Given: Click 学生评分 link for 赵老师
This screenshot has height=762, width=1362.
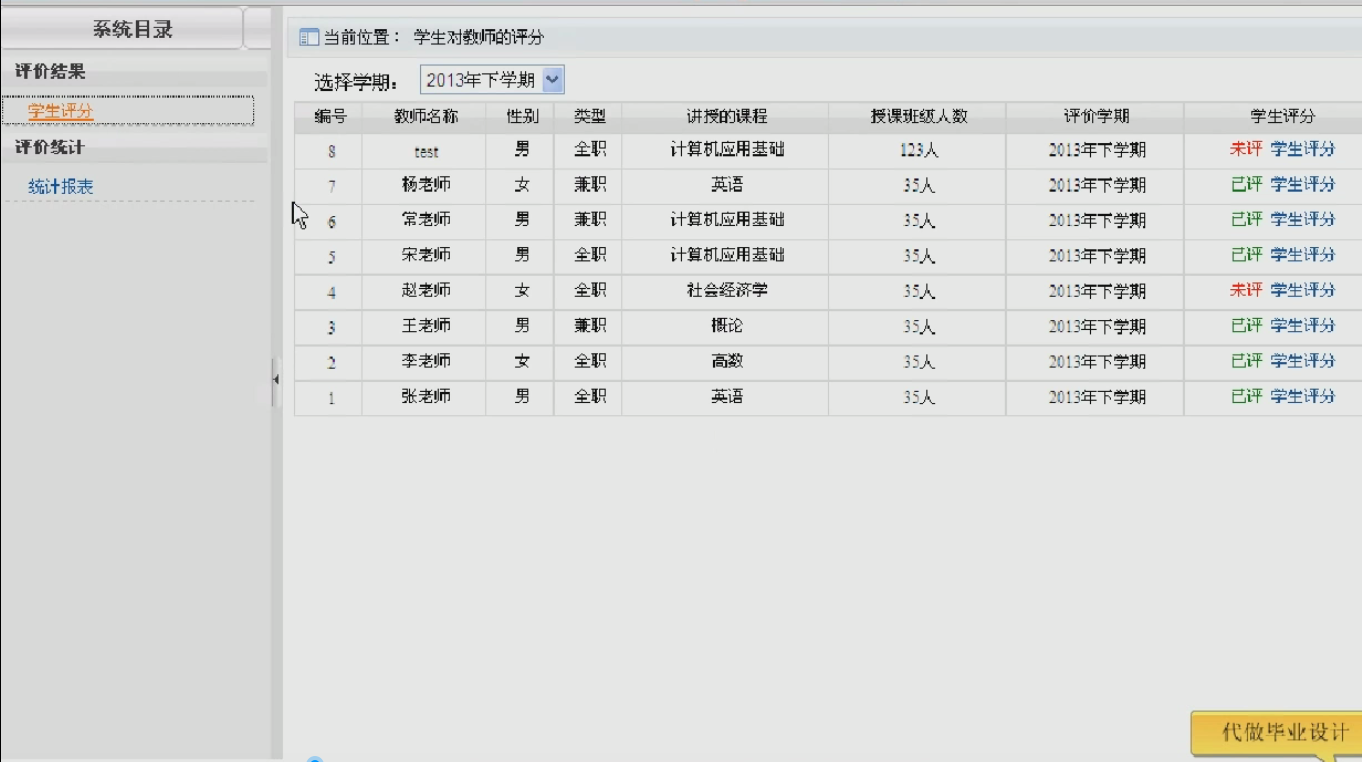Looking at the screenshot, I should [x=1302, y=290].
